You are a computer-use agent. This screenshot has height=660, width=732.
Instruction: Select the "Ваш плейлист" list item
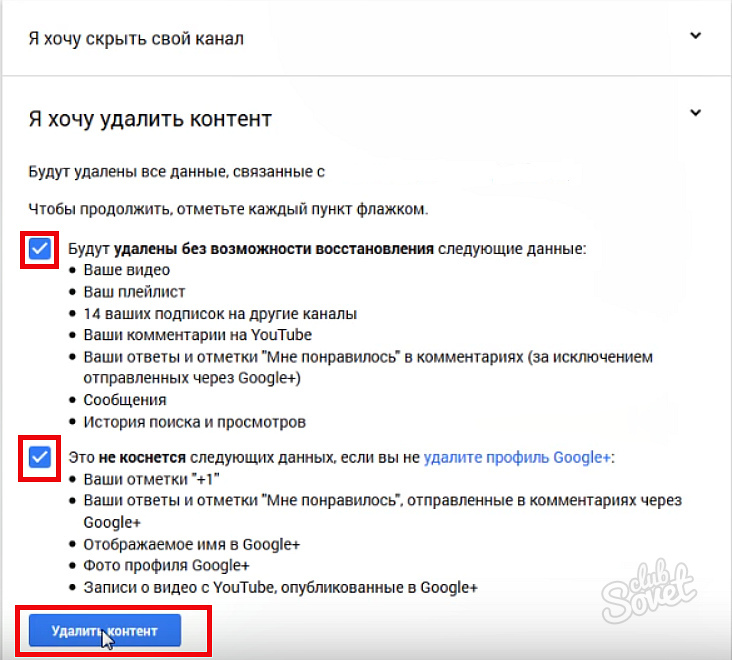(134, 292)
